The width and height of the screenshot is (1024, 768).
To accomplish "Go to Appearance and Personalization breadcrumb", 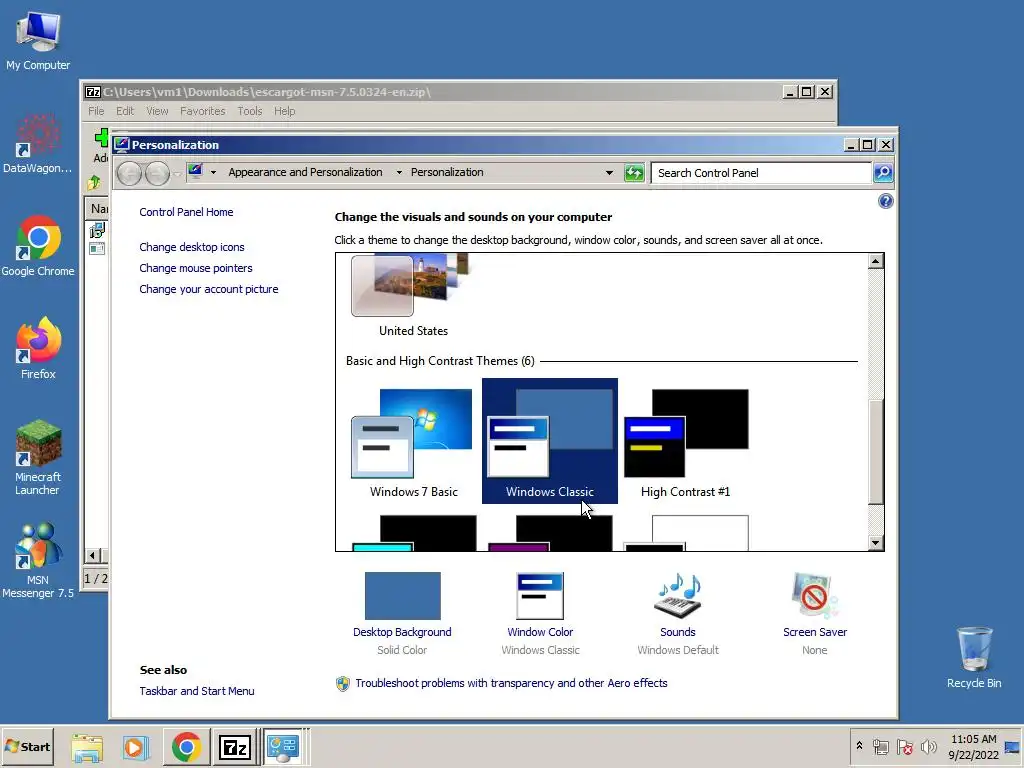I will [305, 172].
